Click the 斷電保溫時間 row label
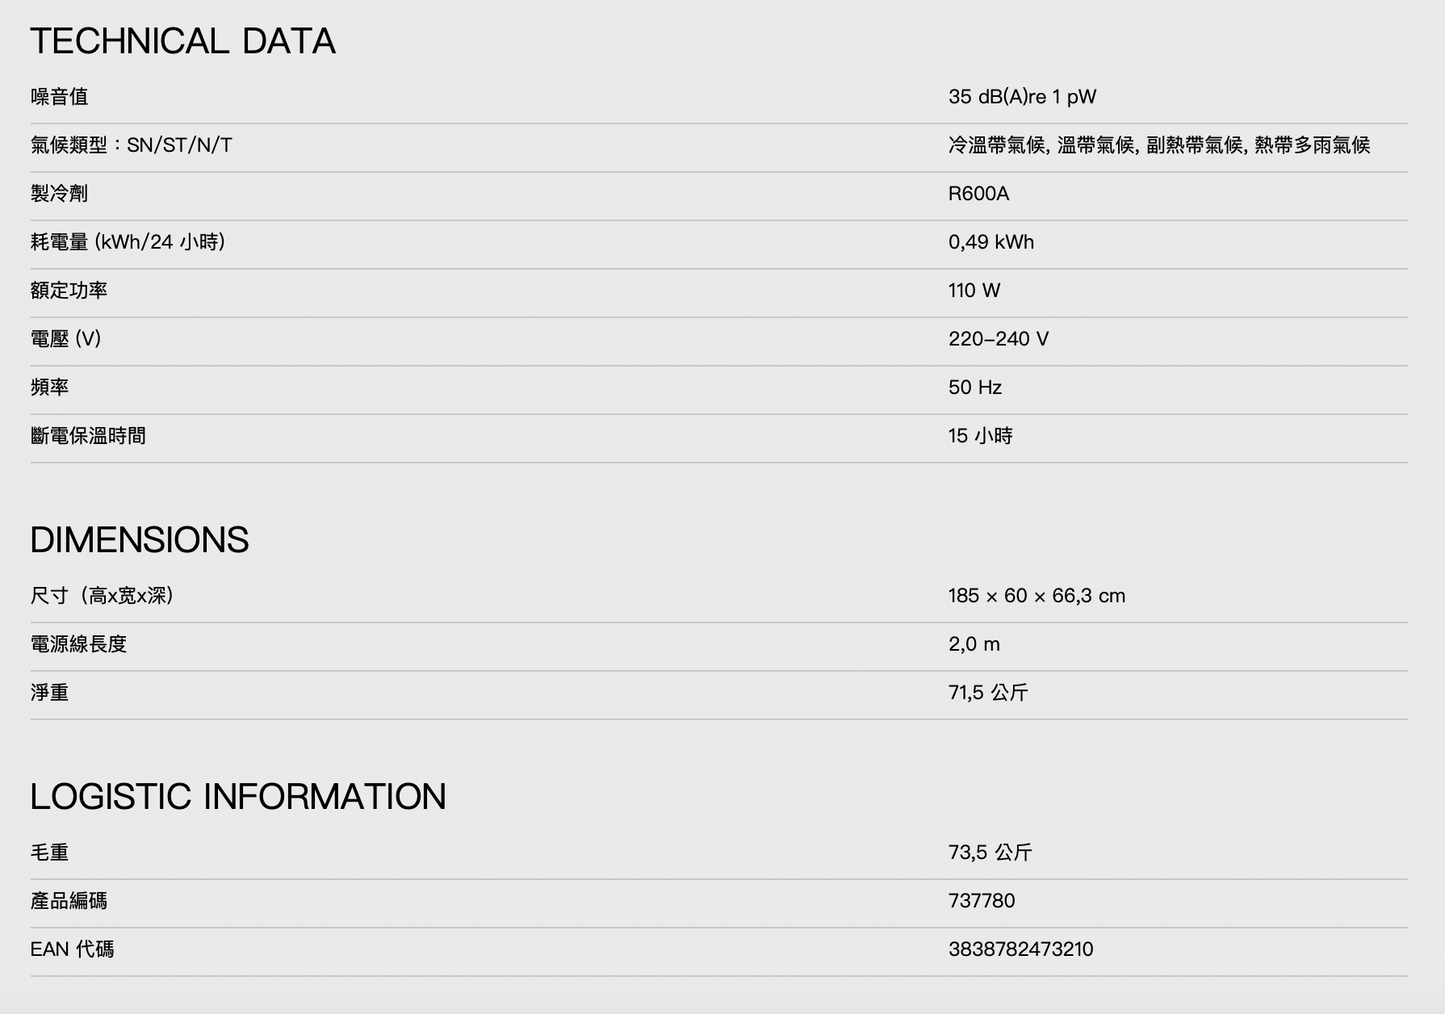 pos(88,436)
